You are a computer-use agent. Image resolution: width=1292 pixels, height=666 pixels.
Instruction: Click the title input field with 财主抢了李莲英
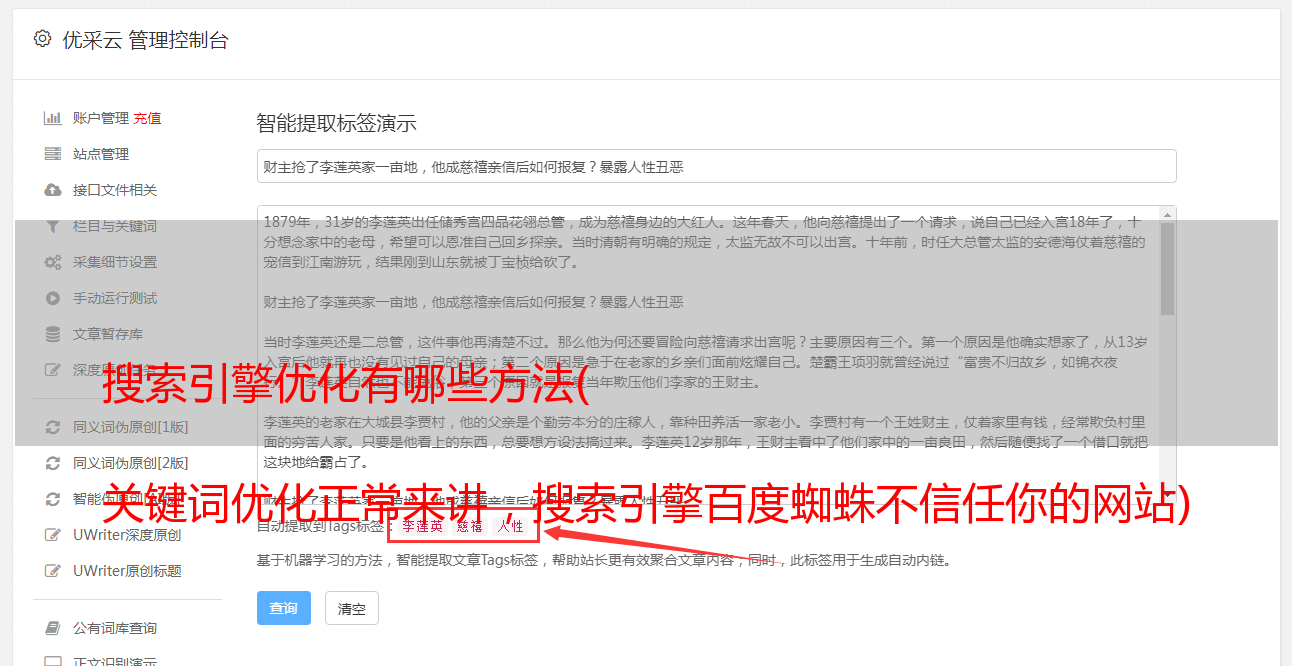coord(716,166)
